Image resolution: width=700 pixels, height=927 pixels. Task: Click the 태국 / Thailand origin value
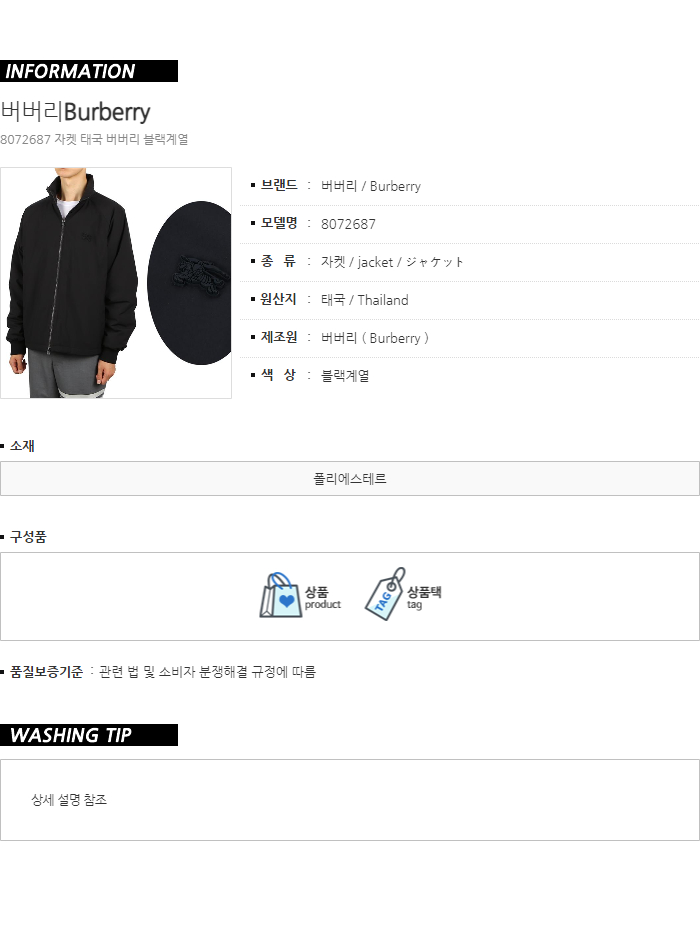pos(364,300)
